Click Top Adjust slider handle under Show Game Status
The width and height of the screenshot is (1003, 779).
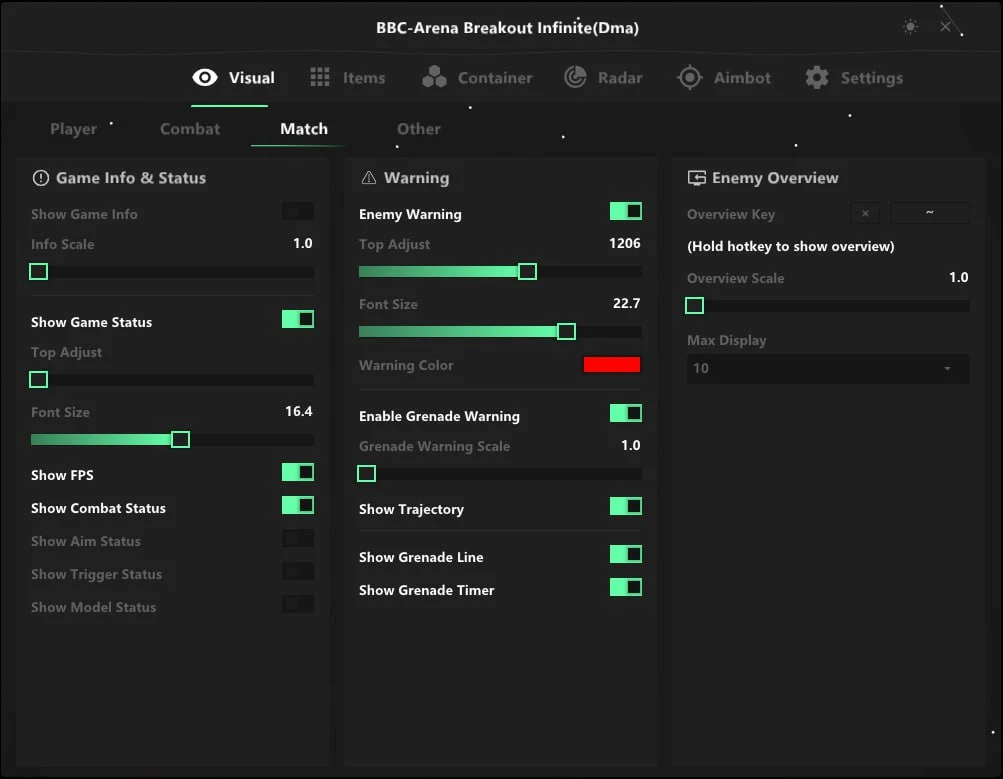(38, 380)
